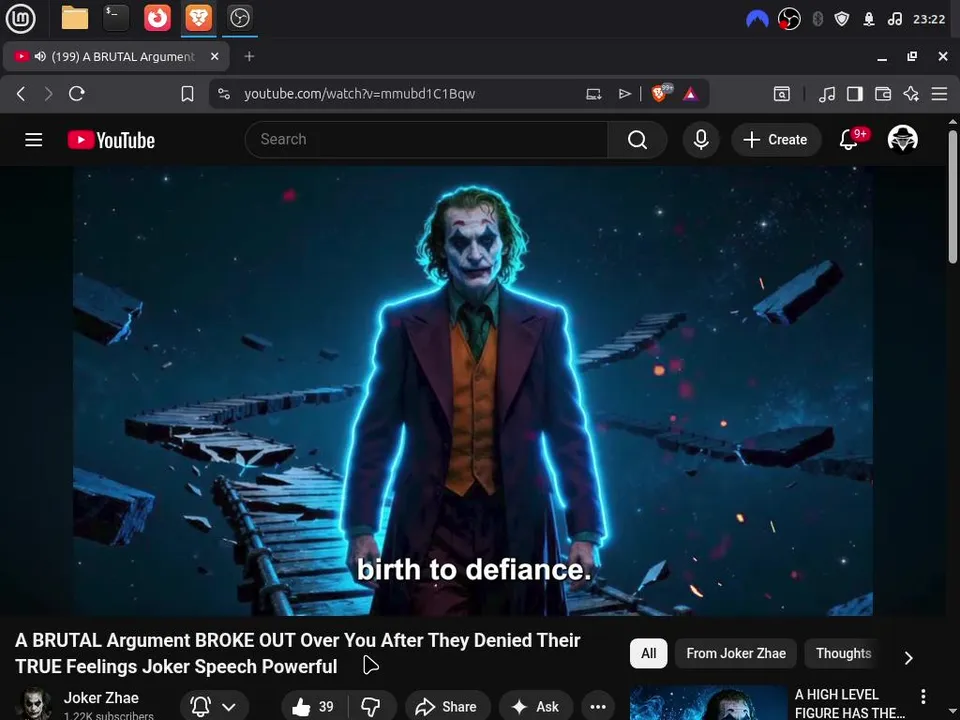Image resolution: width=960 pixels, height=720 pixels.
Task: Select the Thoughts filter chip
Action: click(x=843, y=653)
